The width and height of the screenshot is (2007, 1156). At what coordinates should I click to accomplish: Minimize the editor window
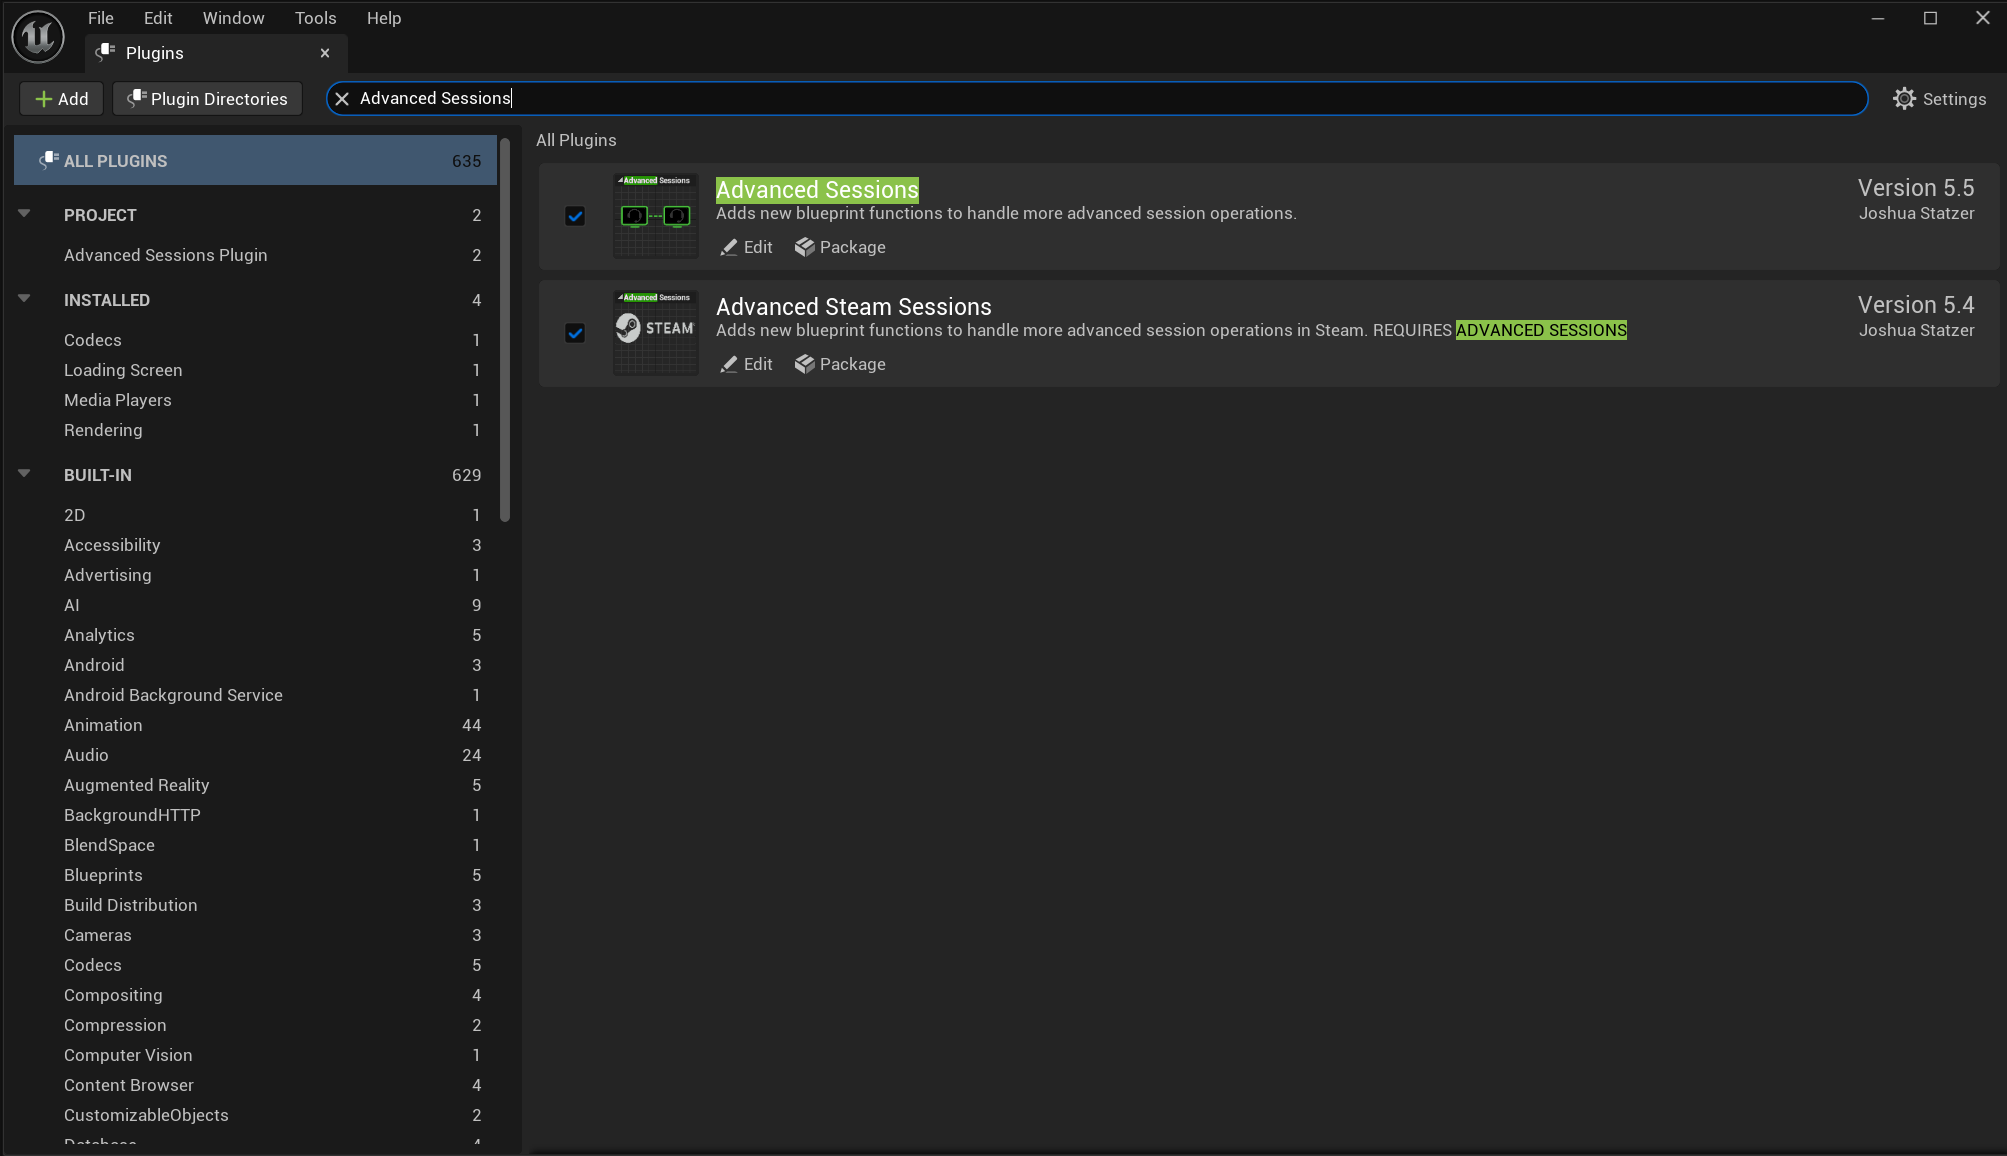(x=1878, y=18)
